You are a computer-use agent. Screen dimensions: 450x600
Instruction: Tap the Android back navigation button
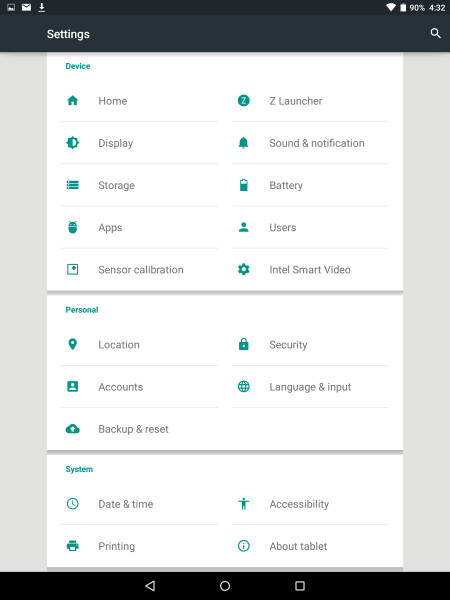(150, 585)
